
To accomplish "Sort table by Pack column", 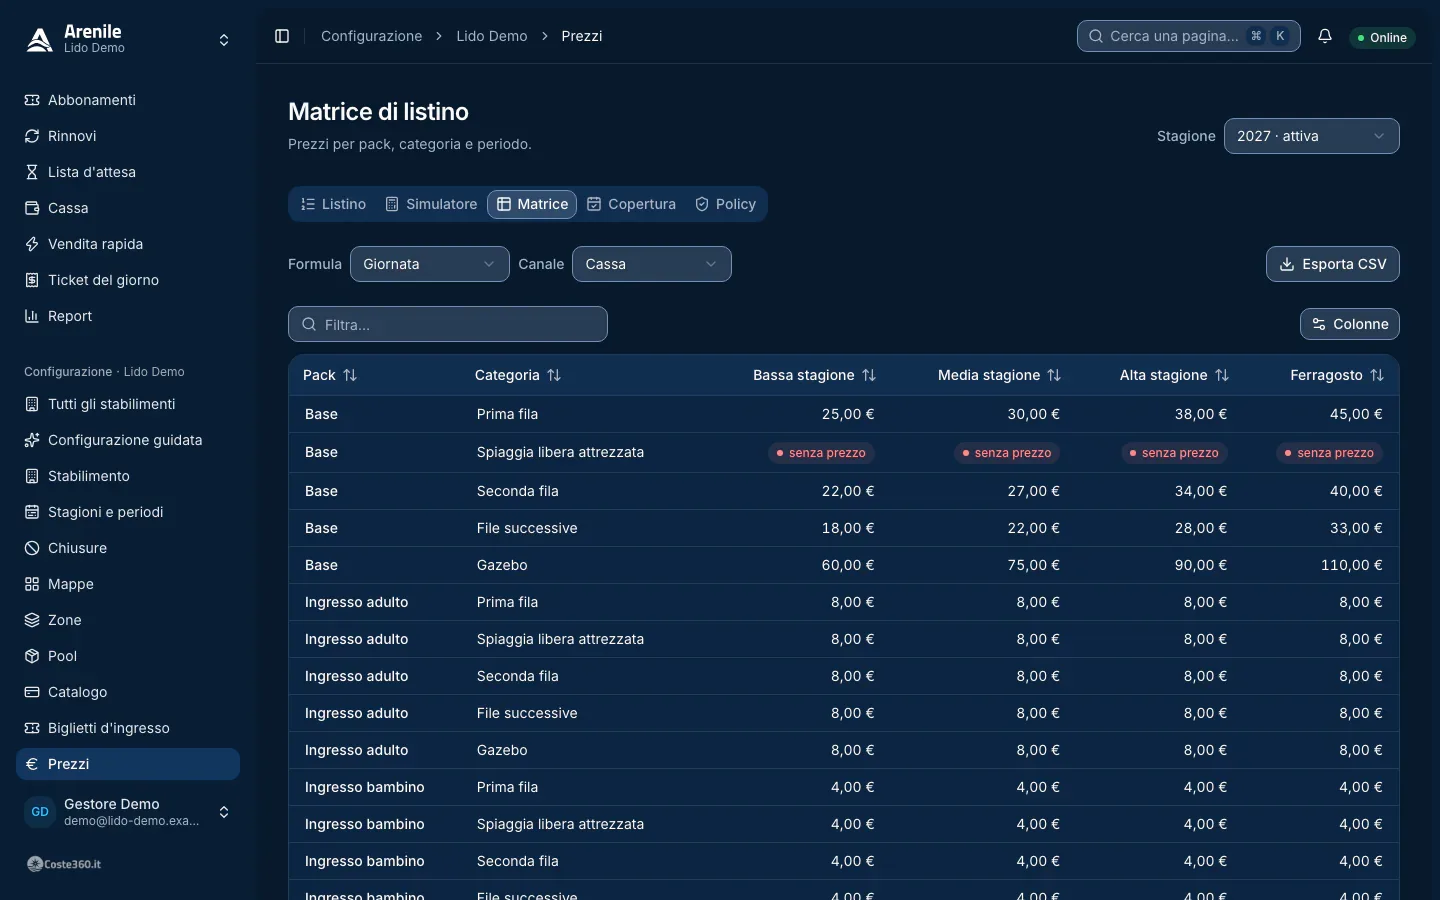I will (x=330, y=375).
